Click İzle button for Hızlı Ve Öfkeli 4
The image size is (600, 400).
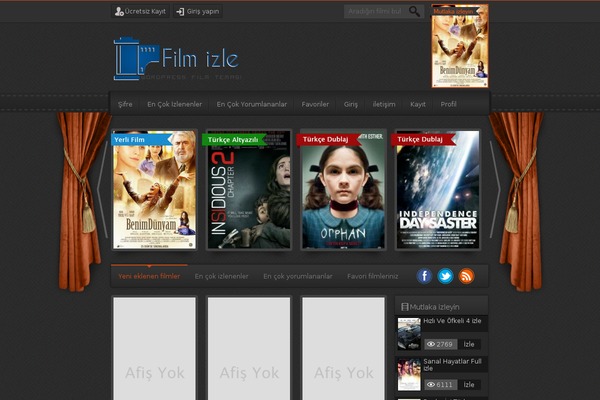pos(469,344)
